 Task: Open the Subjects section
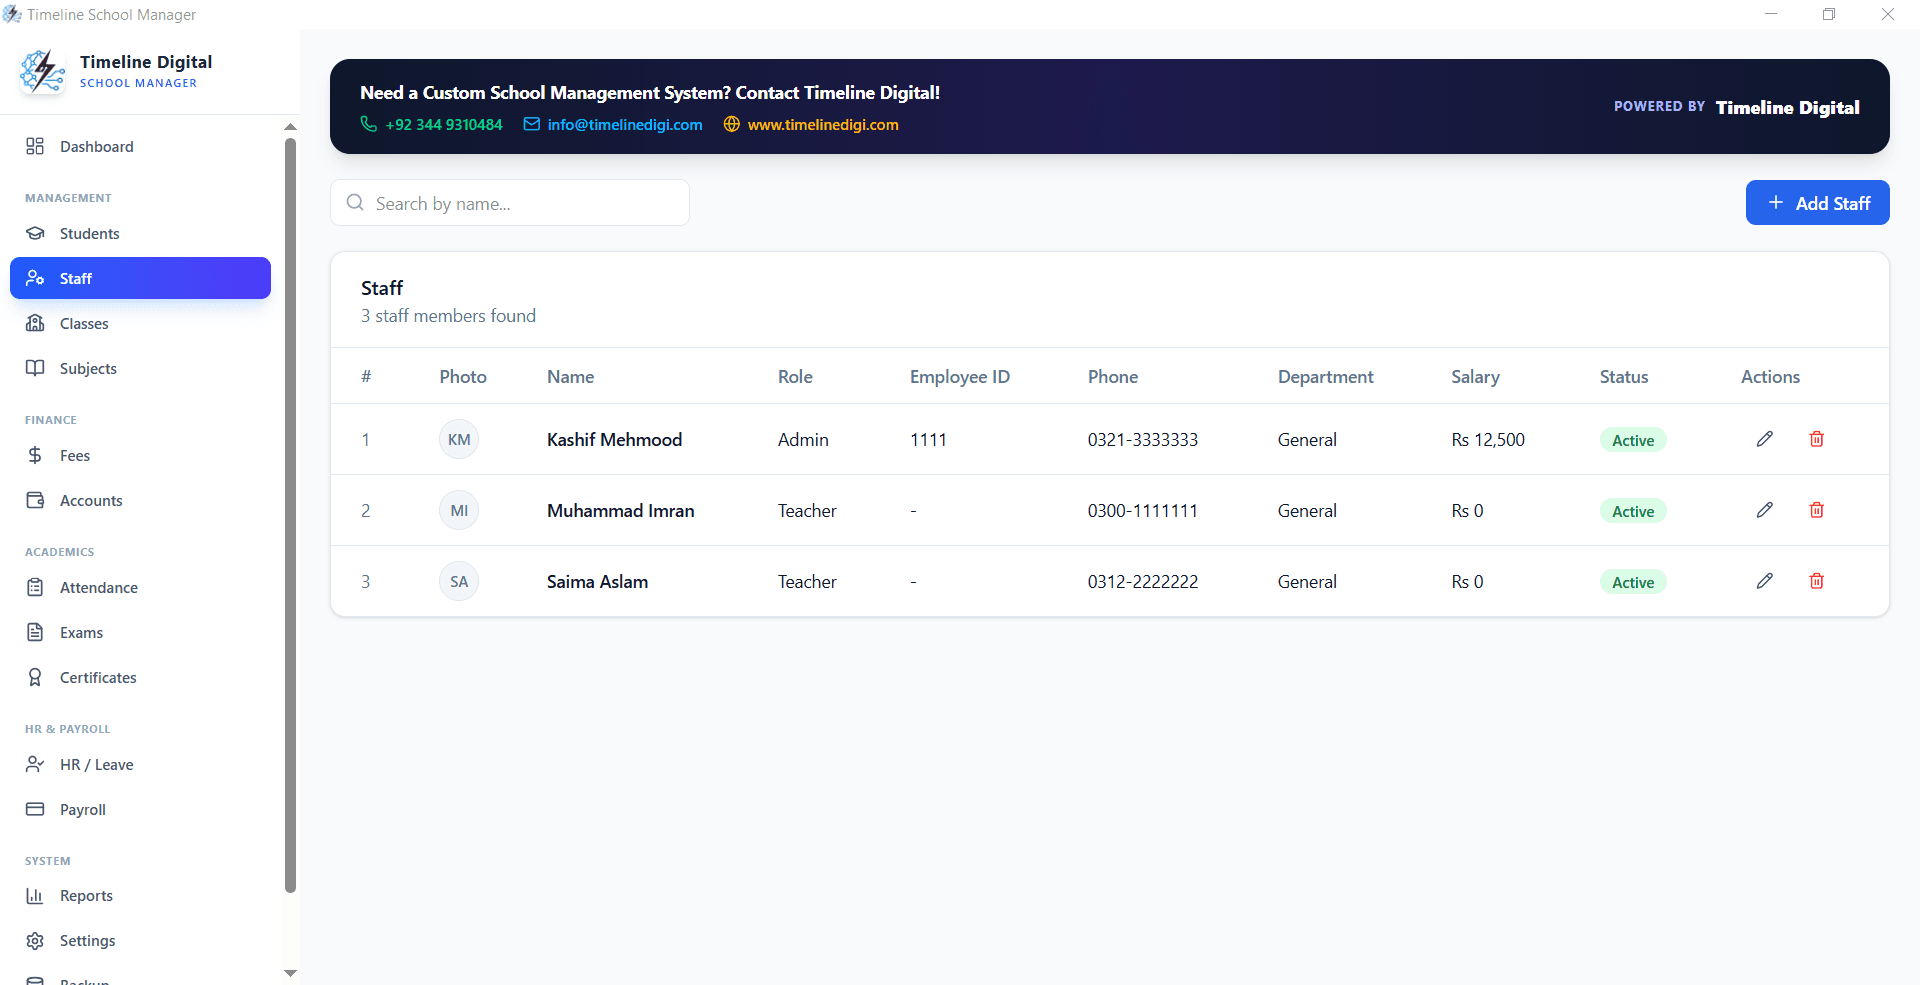pyautogui.click(x=87, y=368)
